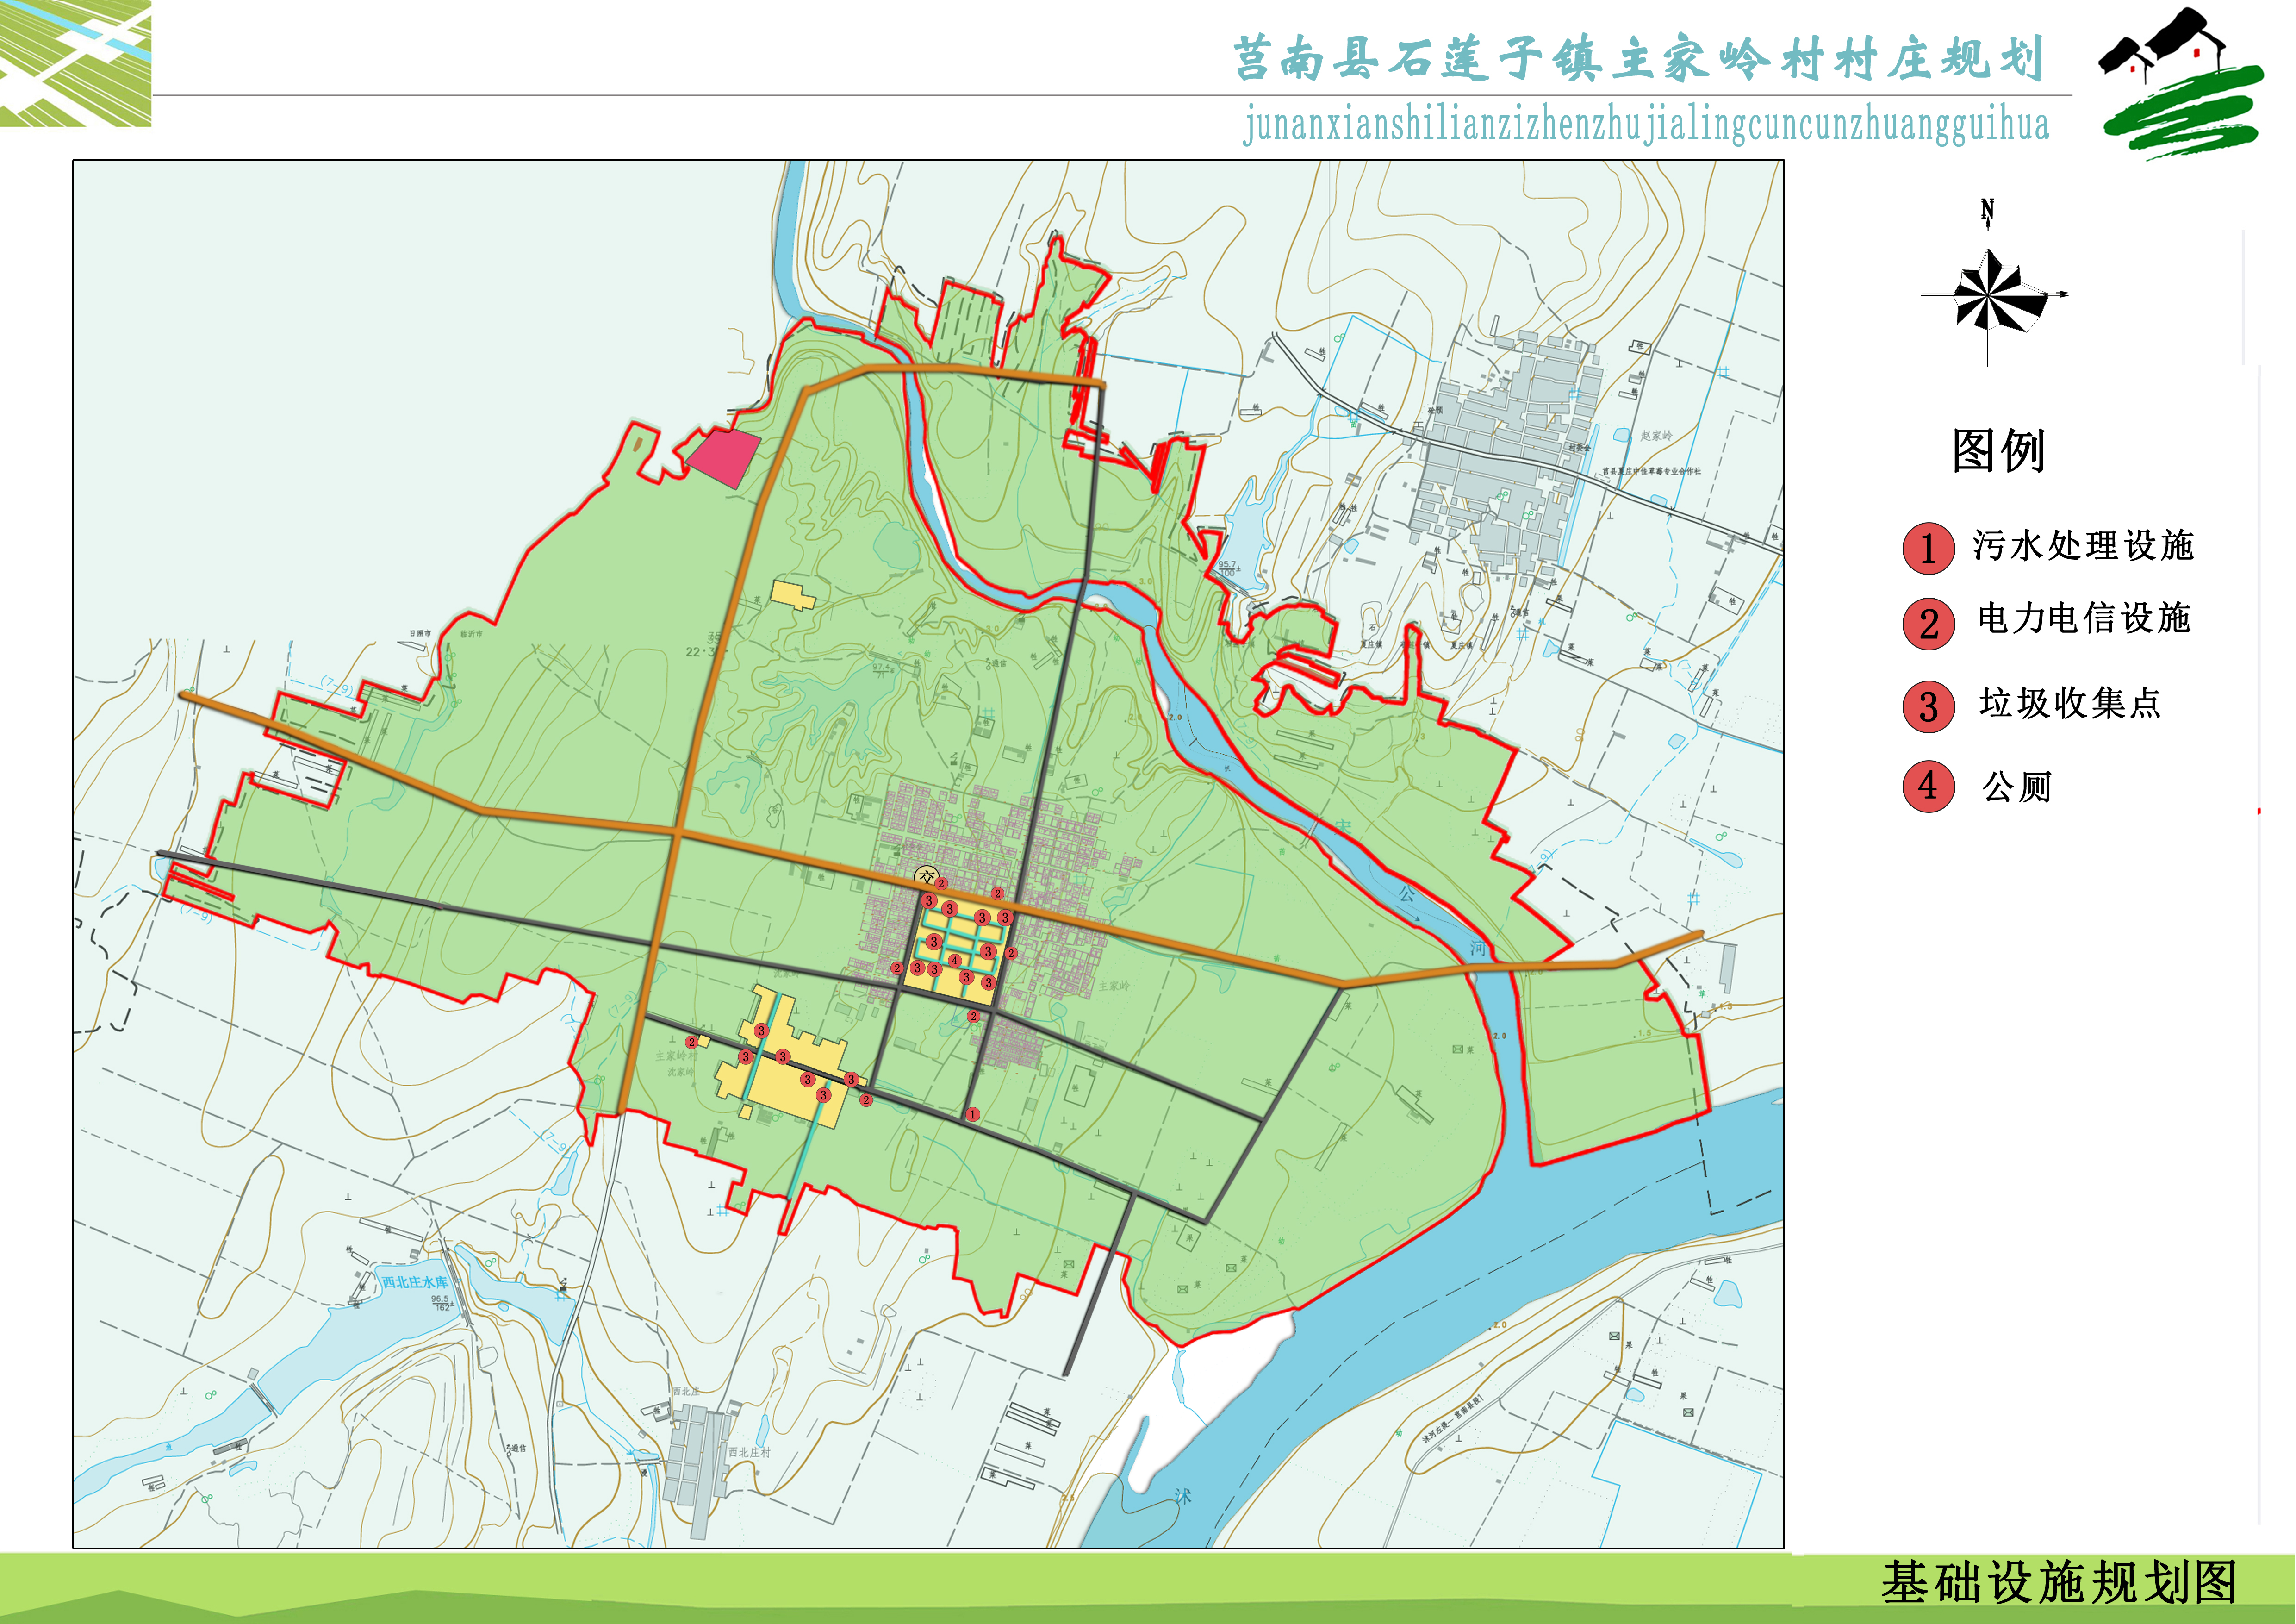This screenshot has width=2296, height=1624.
Task: Click the 莒南县石莲子镇主家岭村村庄规划 title
Action: (x=1638, y=58)
